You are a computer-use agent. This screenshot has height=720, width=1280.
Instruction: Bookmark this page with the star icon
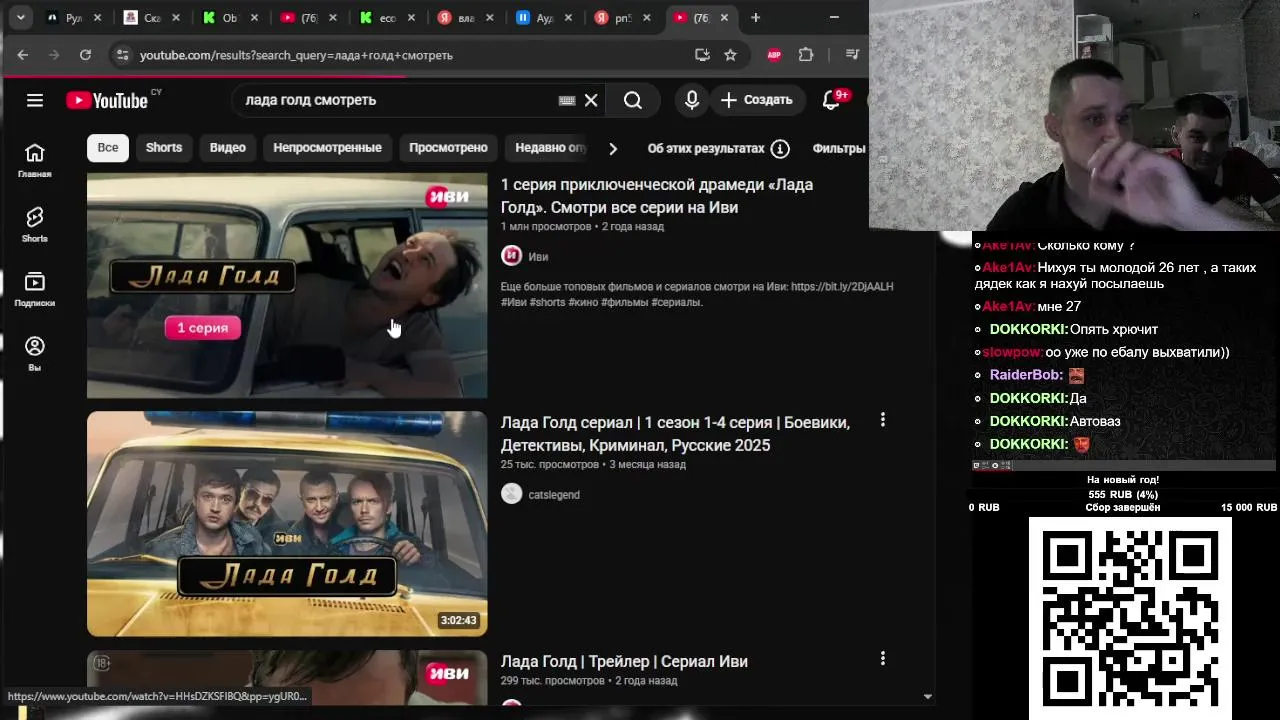point(730,55)
